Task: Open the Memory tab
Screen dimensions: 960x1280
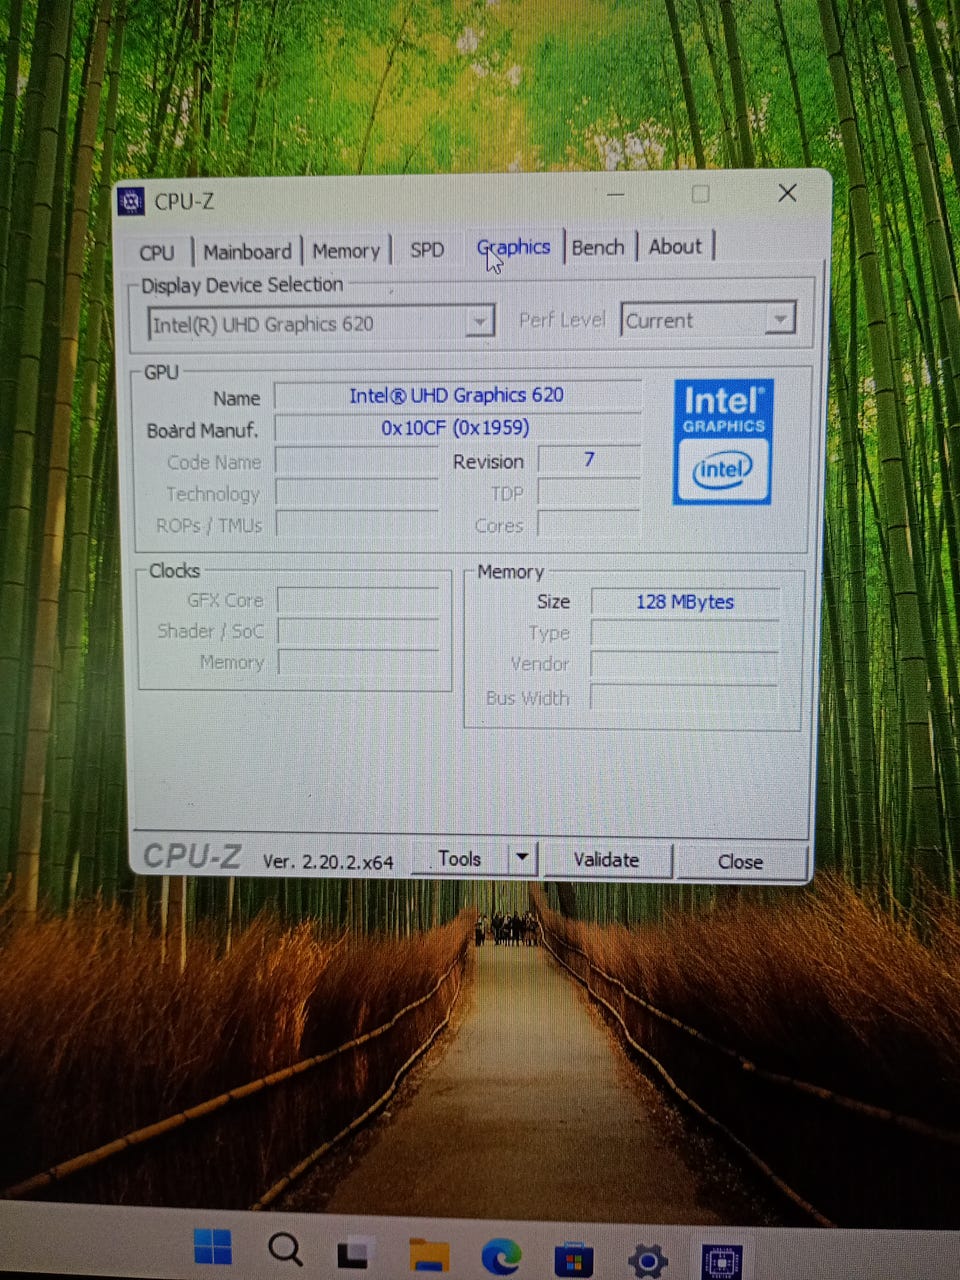Action: [x=346, y=251]
